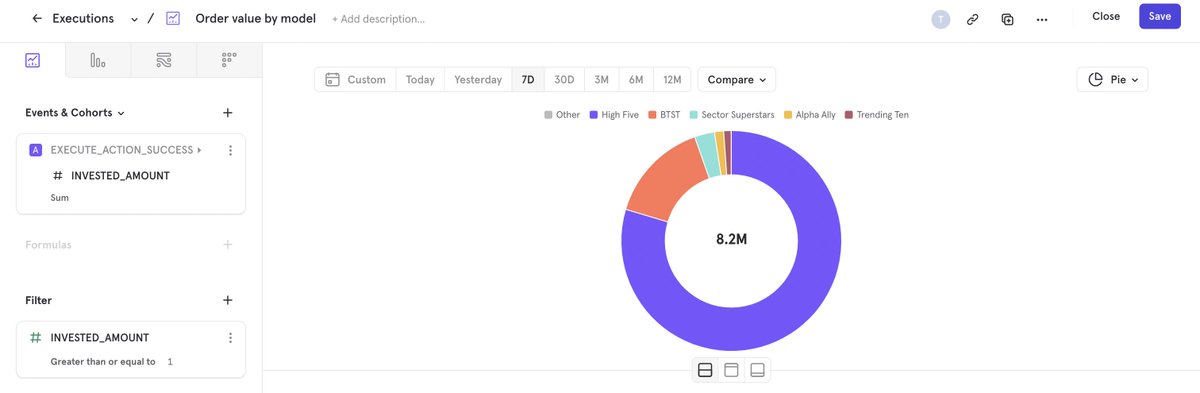Copy the report link icon

pyautogui.click(x=972, y=18)
